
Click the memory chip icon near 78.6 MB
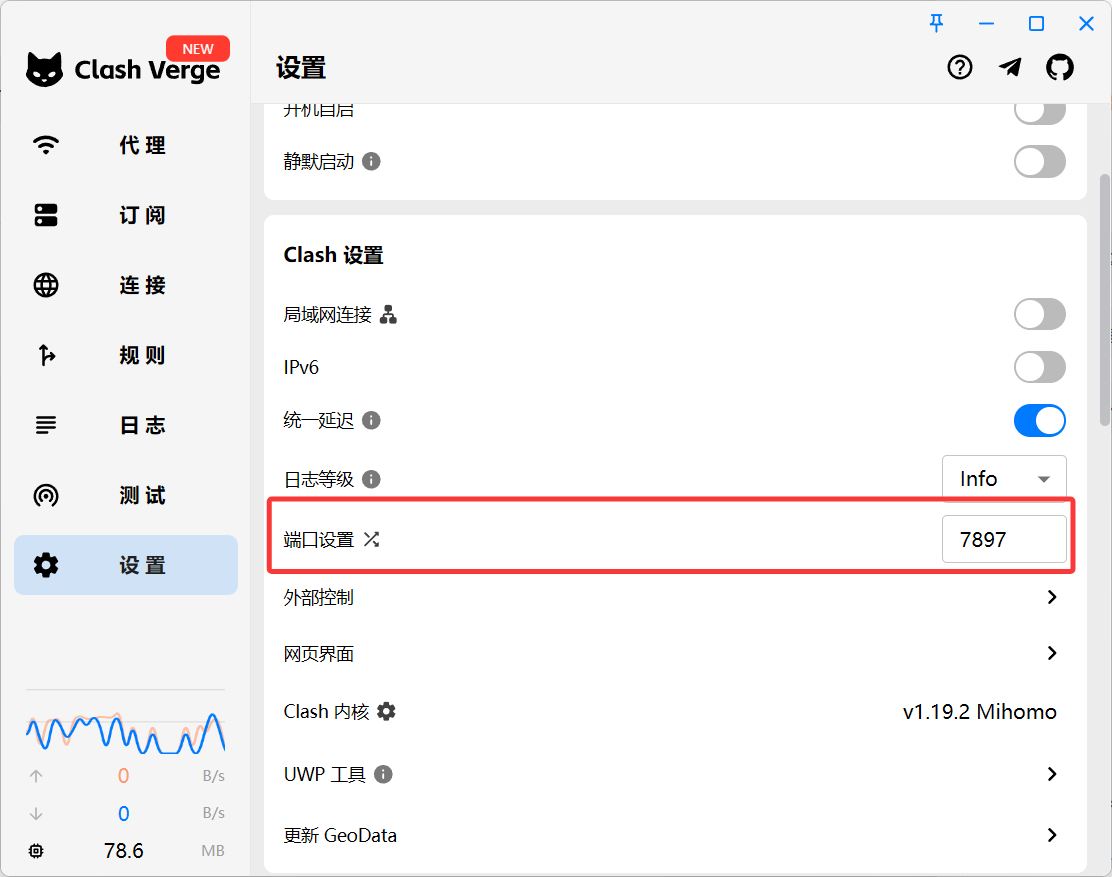click(x=36, y=851)
